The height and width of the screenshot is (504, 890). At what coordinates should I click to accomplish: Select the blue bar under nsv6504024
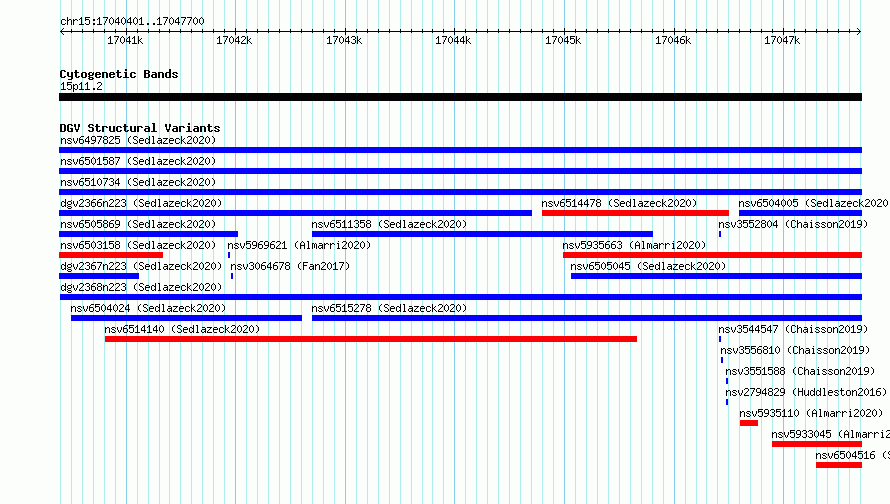tap(186, 318)
